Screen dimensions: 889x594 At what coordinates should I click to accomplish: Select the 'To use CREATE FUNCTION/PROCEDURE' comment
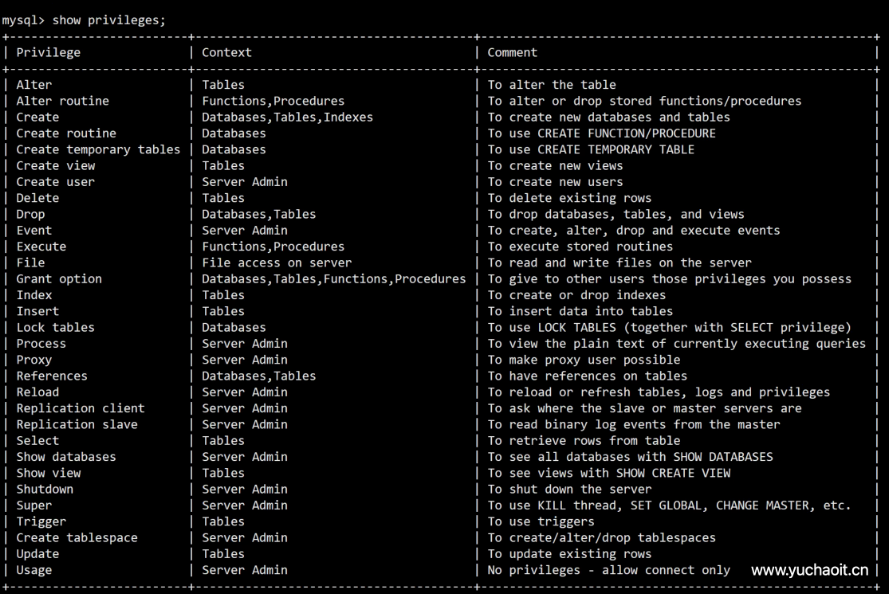(602, 133)
